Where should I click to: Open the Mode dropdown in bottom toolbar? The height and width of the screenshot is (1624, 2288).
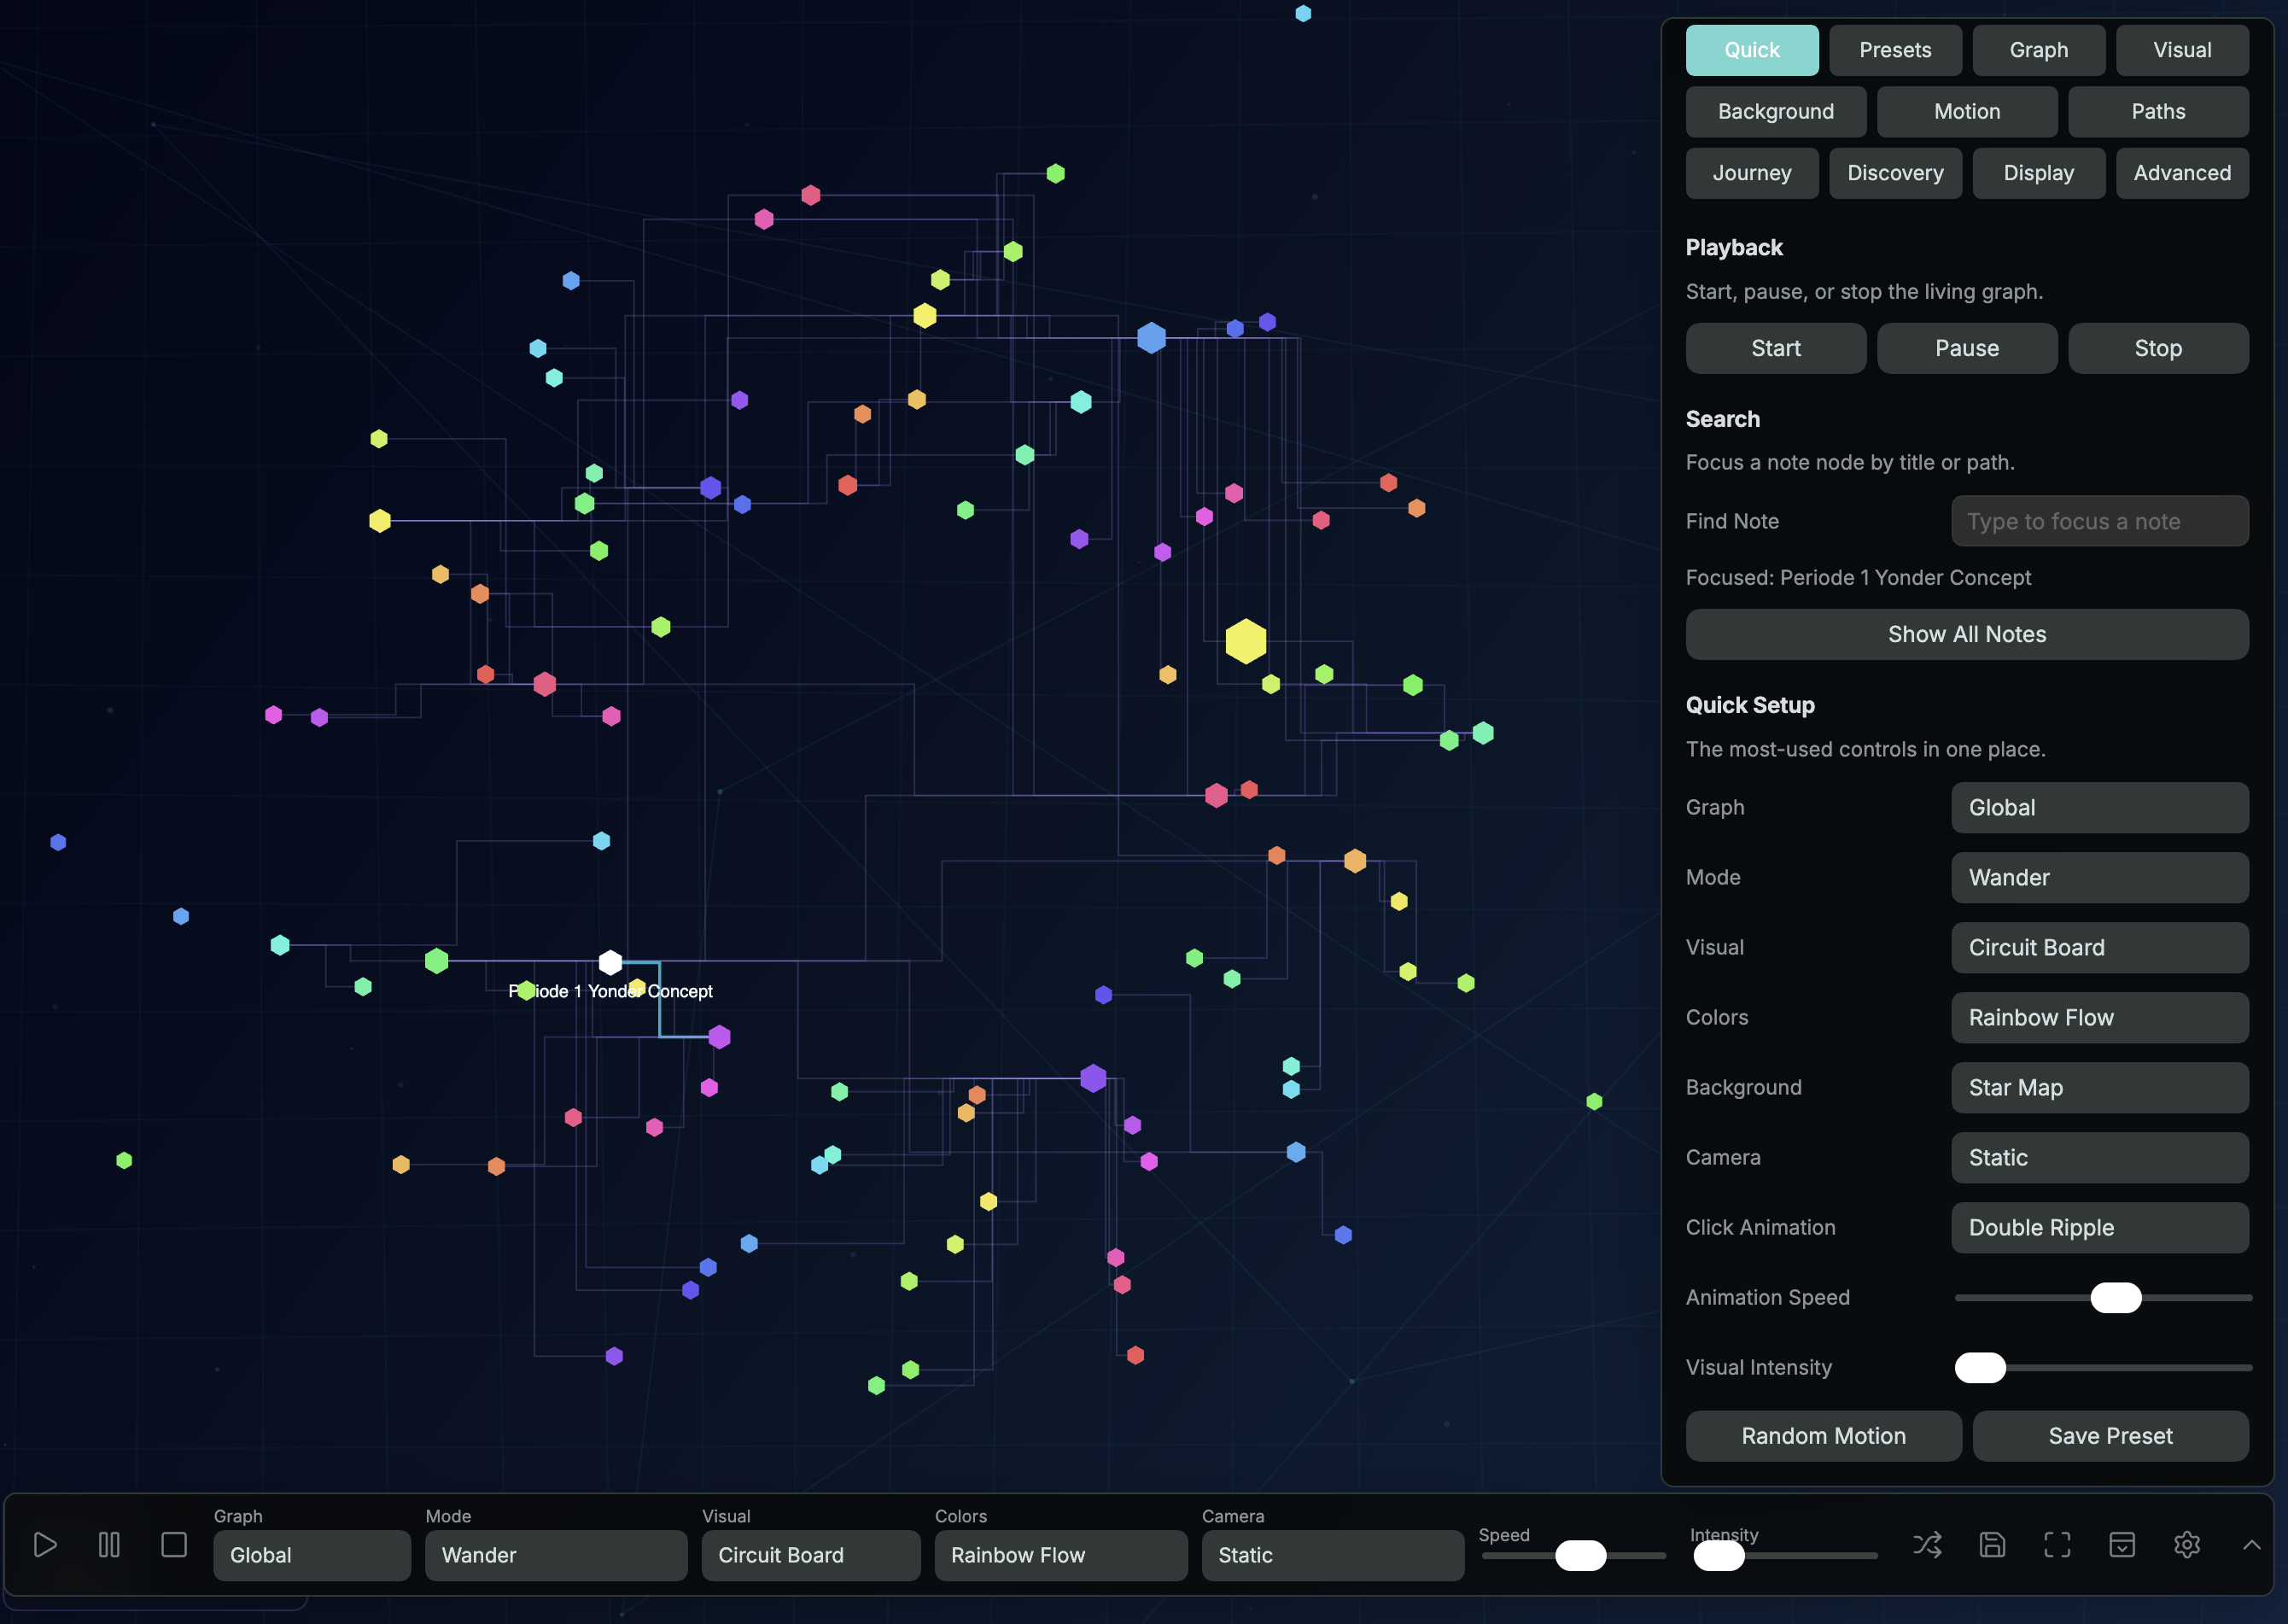point(556,1555)
